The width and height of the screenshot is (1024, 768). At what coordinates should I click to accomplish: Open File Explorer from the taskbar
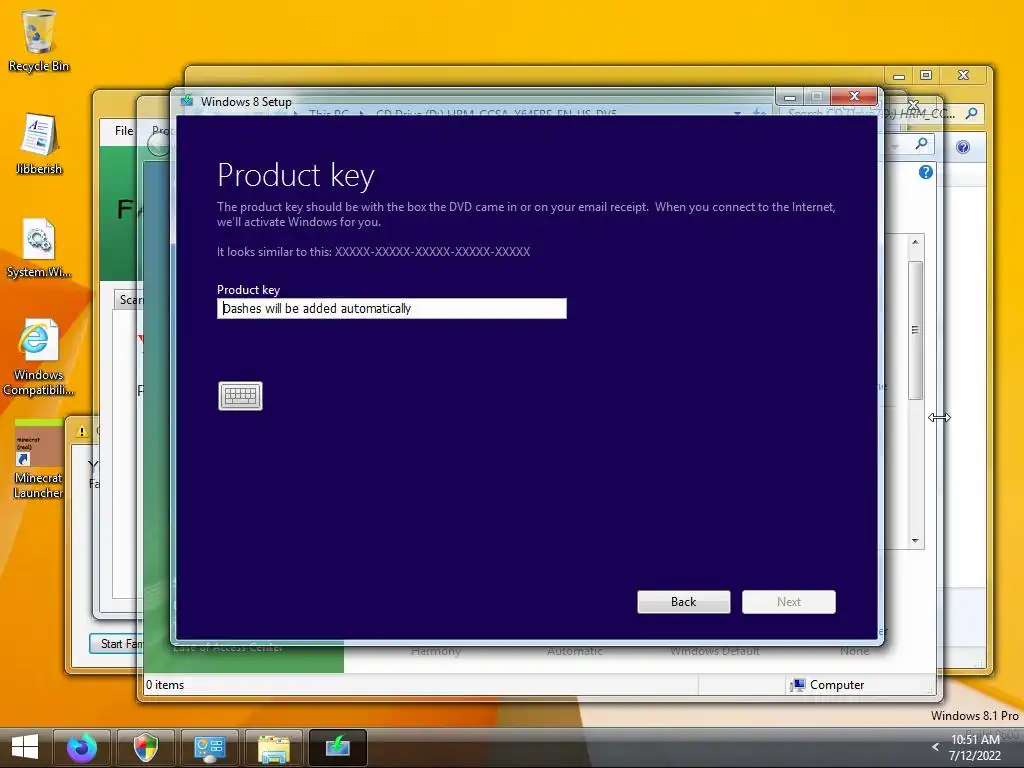pos(274,747)
